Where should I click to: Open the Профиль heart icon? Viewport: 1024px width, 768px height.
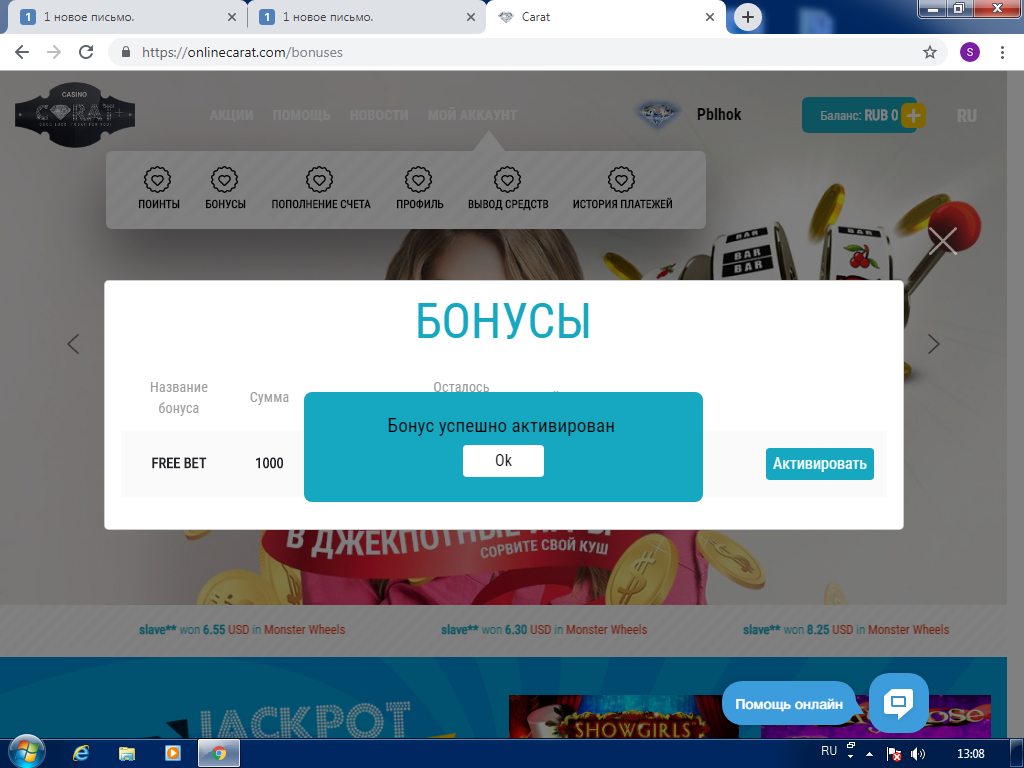pos(419,180)
